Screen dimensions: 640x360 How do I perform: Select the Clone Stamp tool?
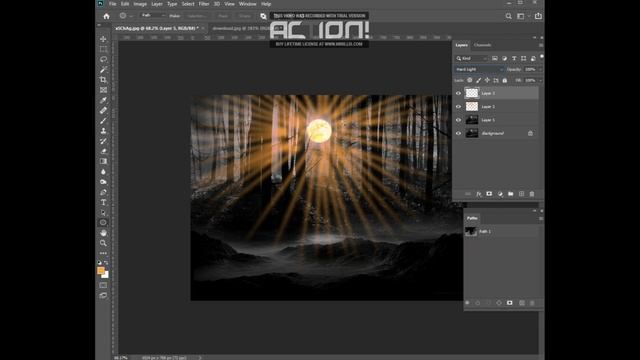tap(103, 131)
